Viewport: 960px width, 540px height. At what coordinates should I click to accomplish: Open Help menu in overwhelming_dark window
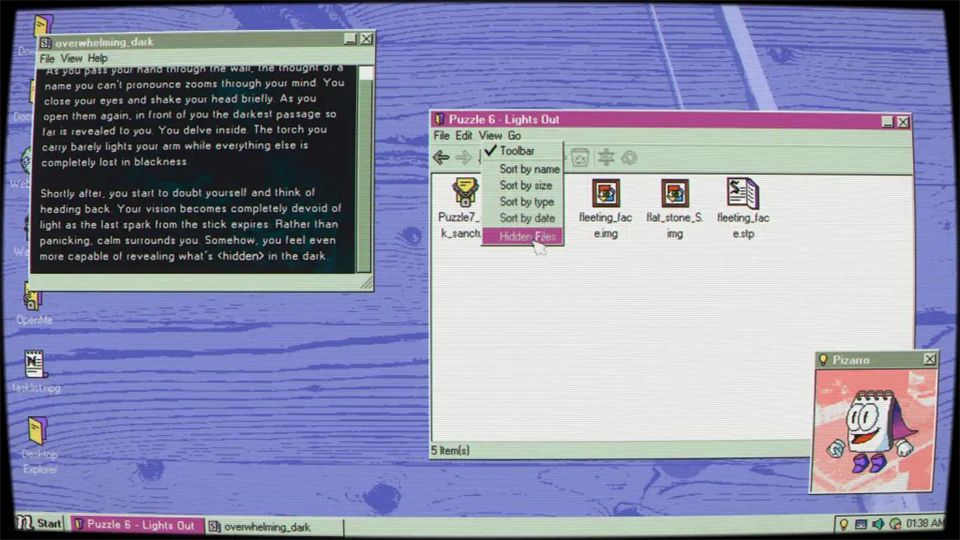click(x=97, y=59)
